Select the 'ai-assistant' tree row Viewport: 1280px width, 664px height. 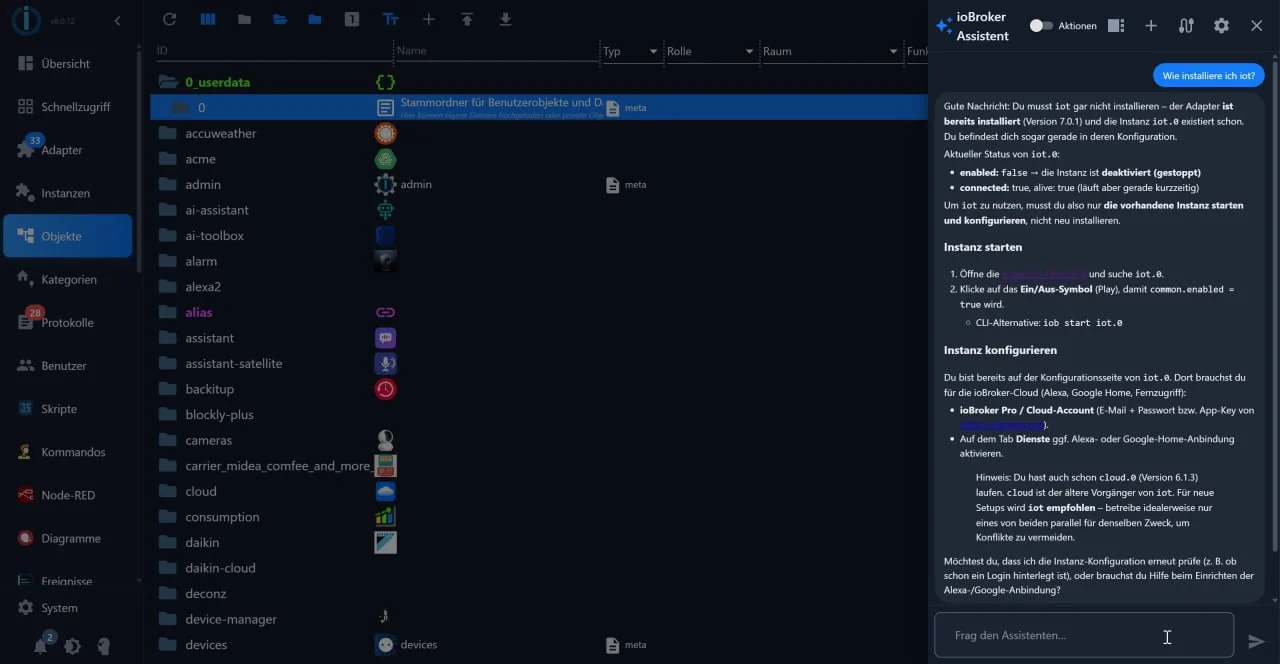point(539,210)
